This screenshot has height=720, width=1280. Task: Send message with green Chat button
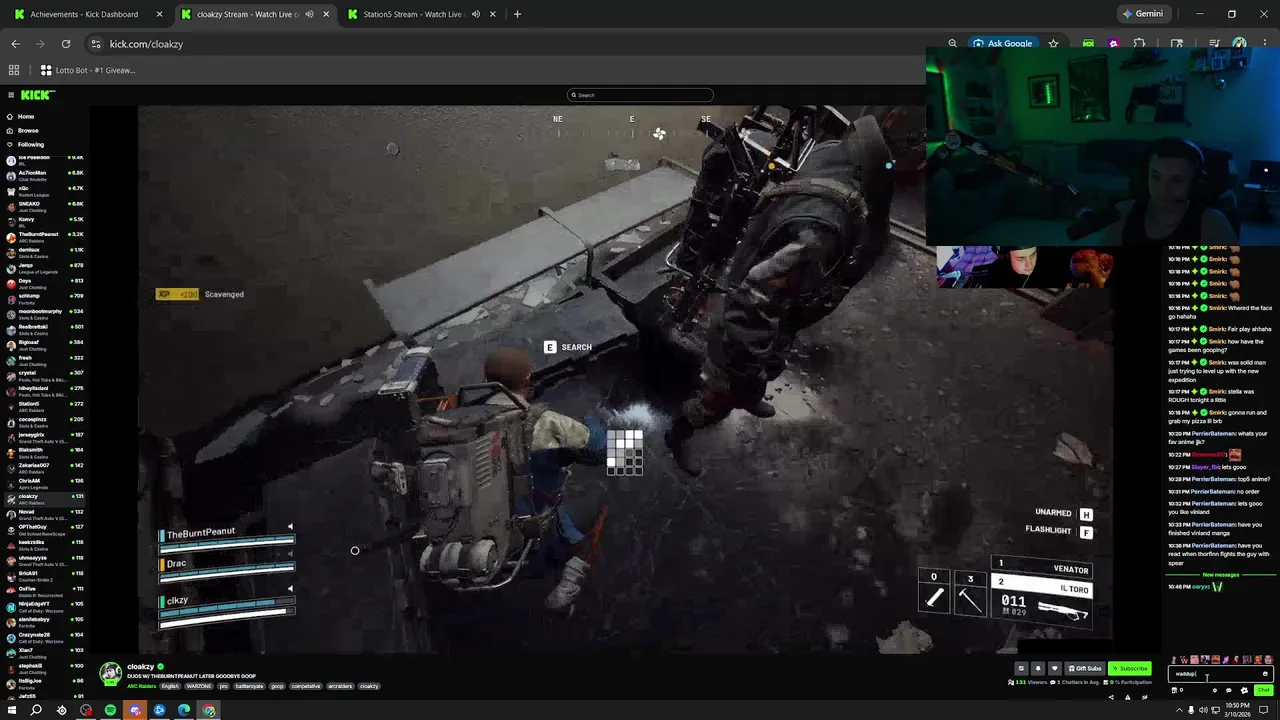pyautogui.click(x=1263, y=690)
